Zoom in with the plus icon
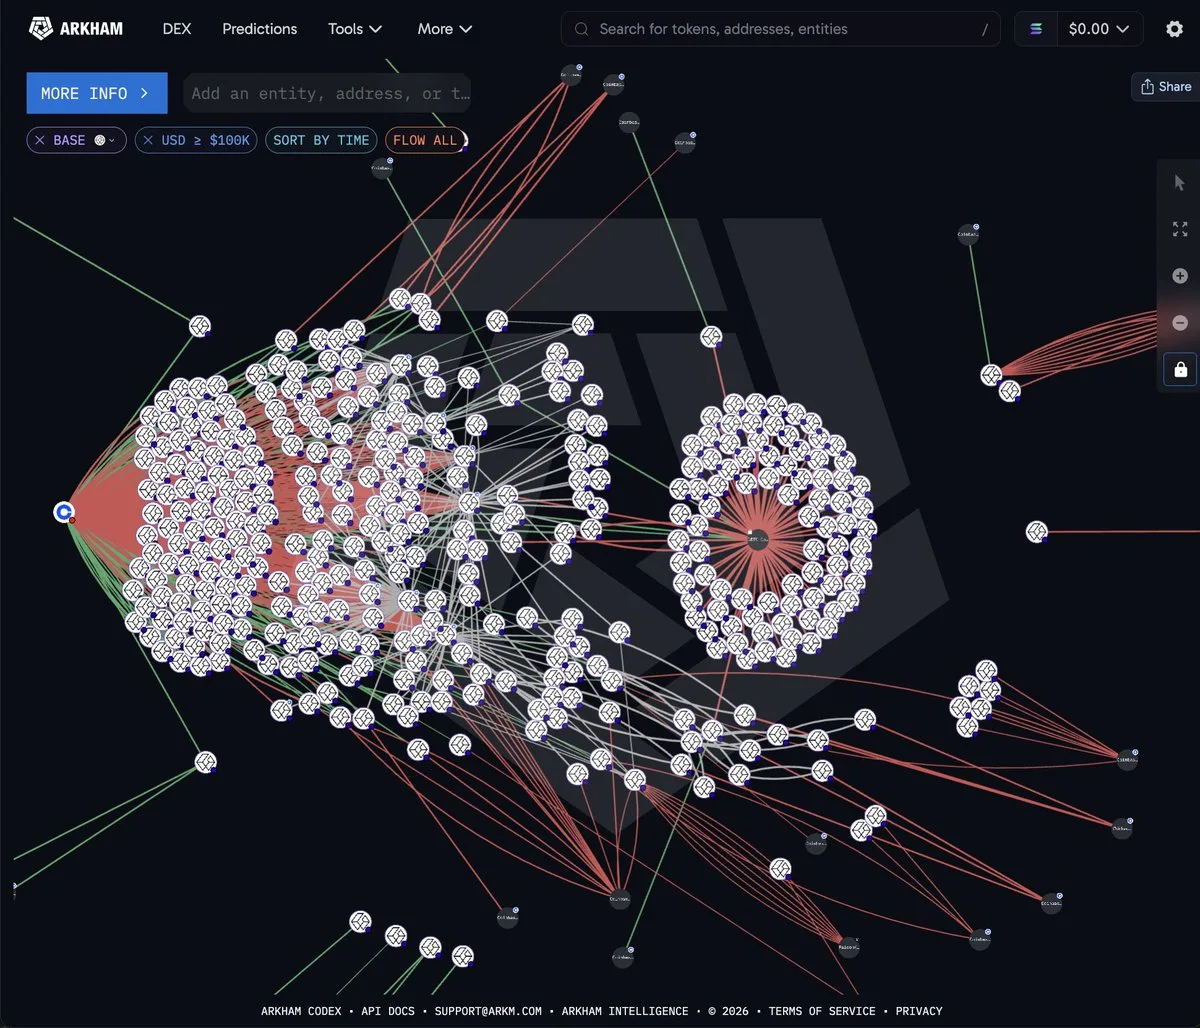 1180,276
